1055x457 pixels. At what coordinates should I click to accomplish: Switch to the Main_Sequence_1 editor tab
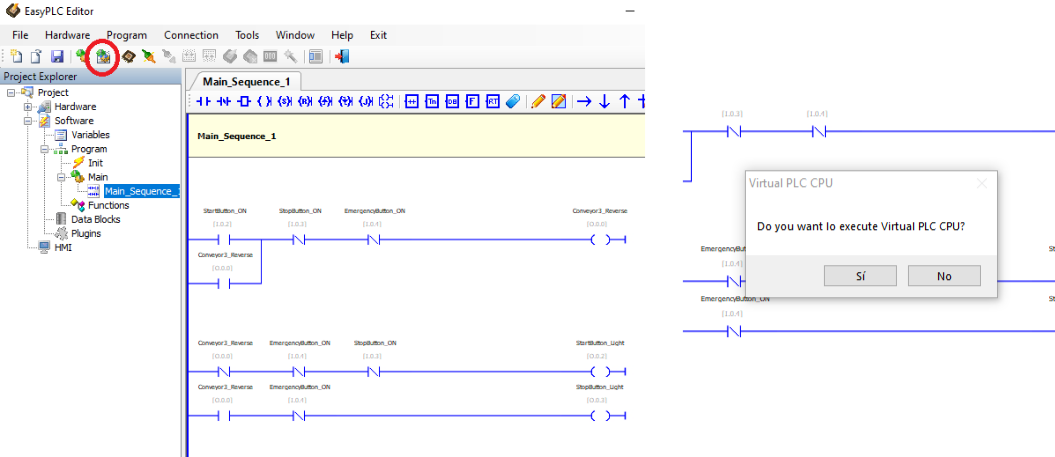[245, 82]
